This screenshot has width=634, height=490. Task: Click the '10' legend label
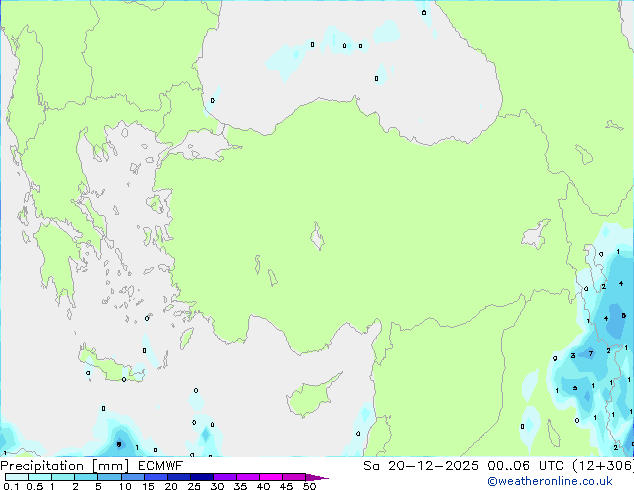coord(125,486)
